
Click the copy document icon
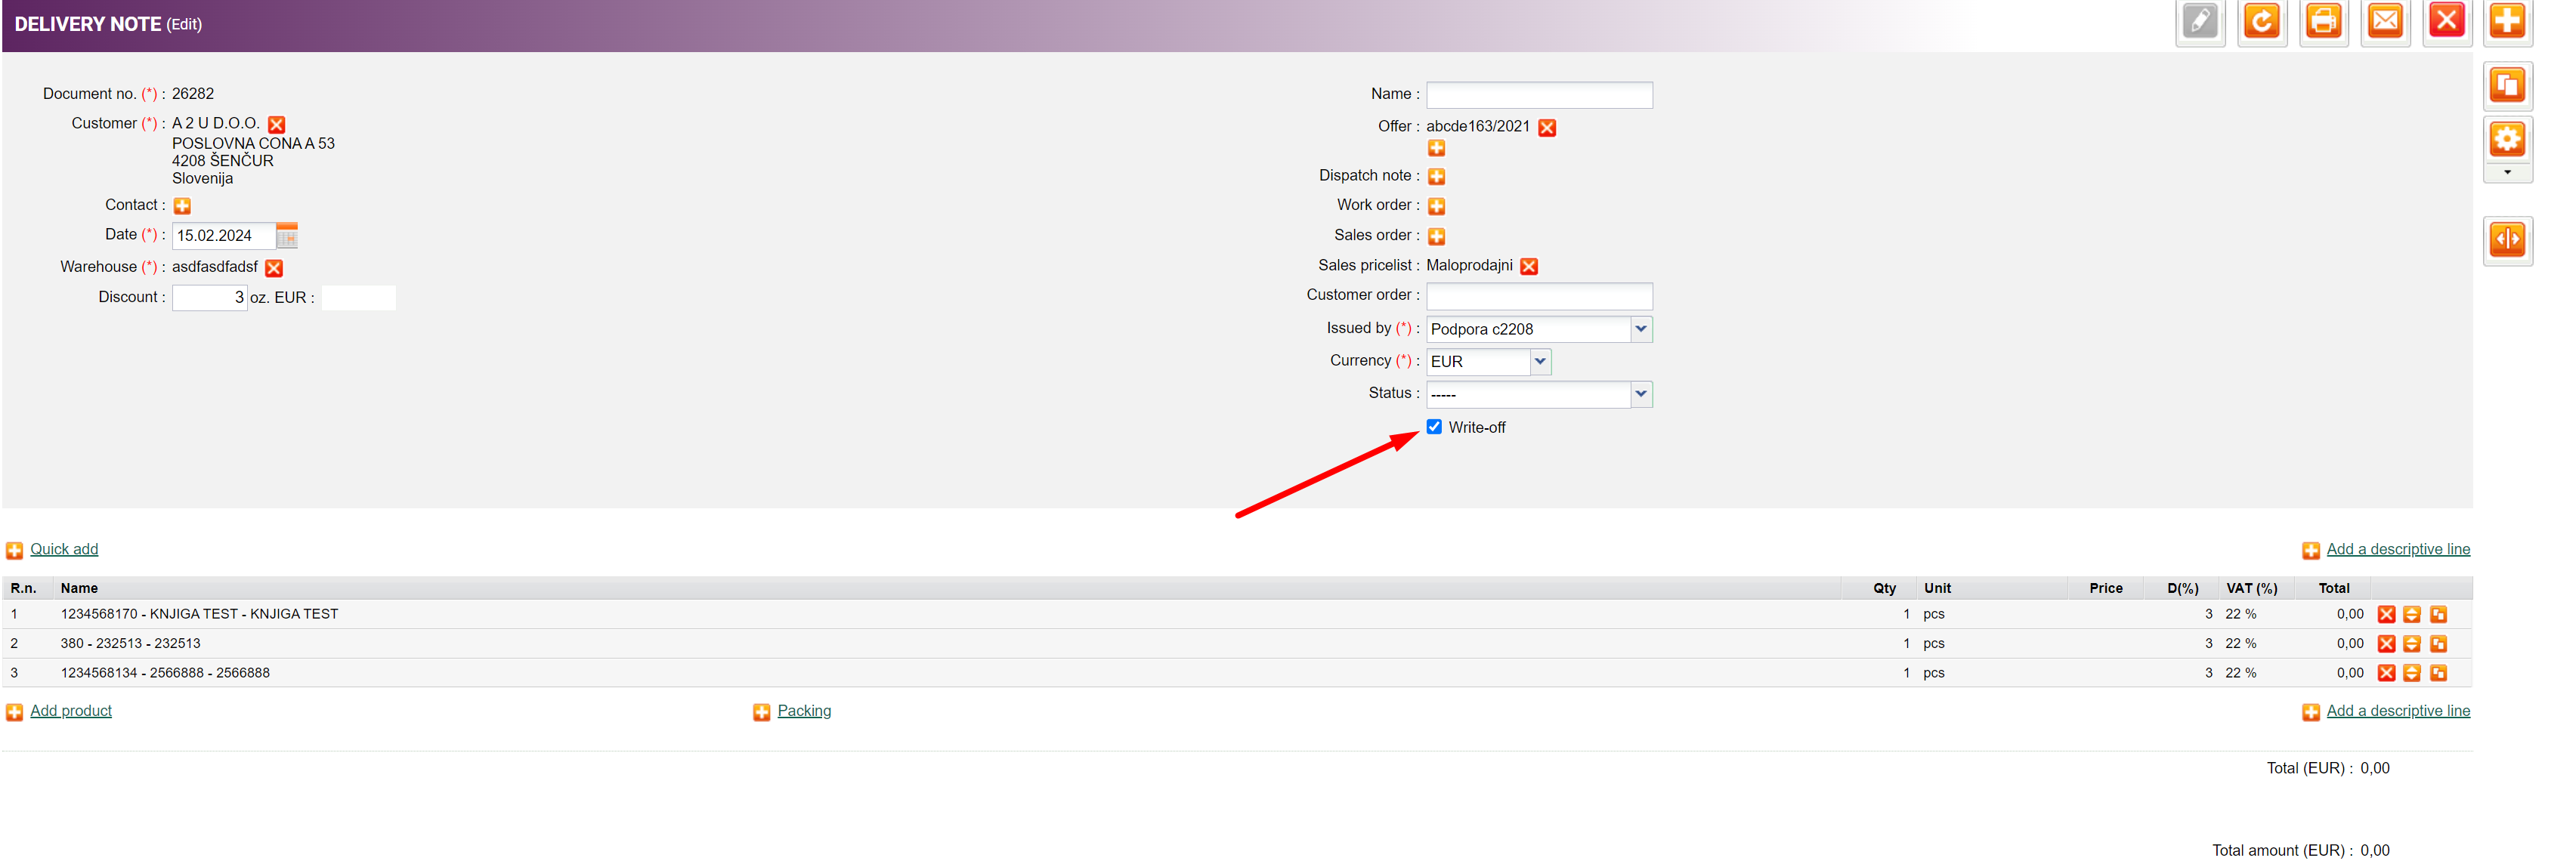(x=2507, y=86)
